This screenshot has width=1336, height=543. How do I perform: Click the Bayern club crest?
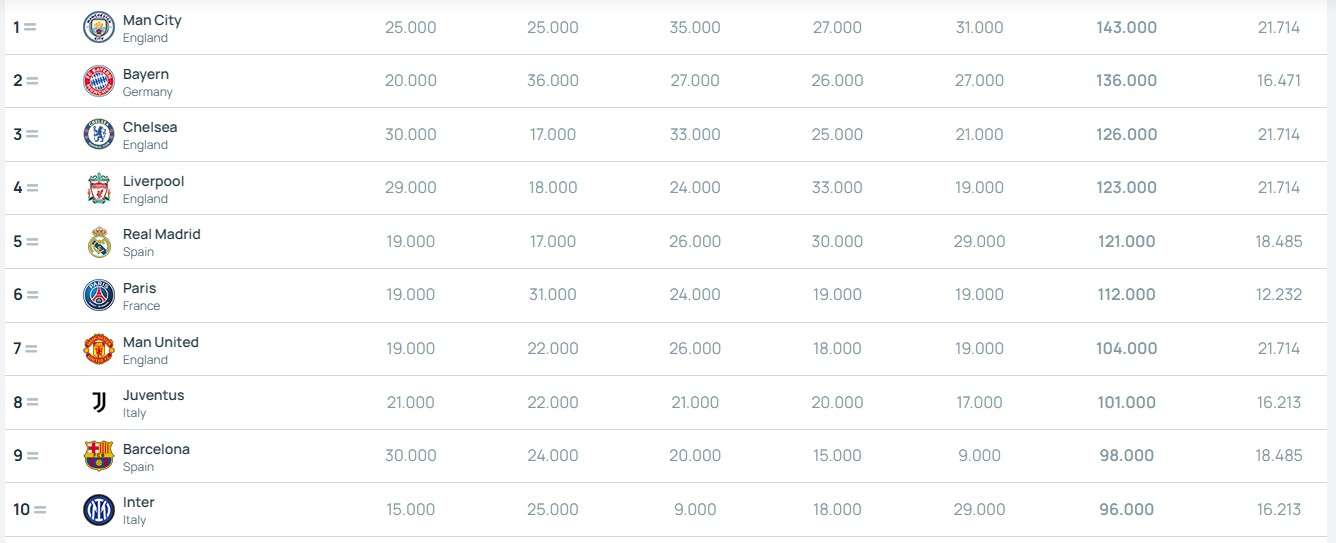[x=98, y=81]
